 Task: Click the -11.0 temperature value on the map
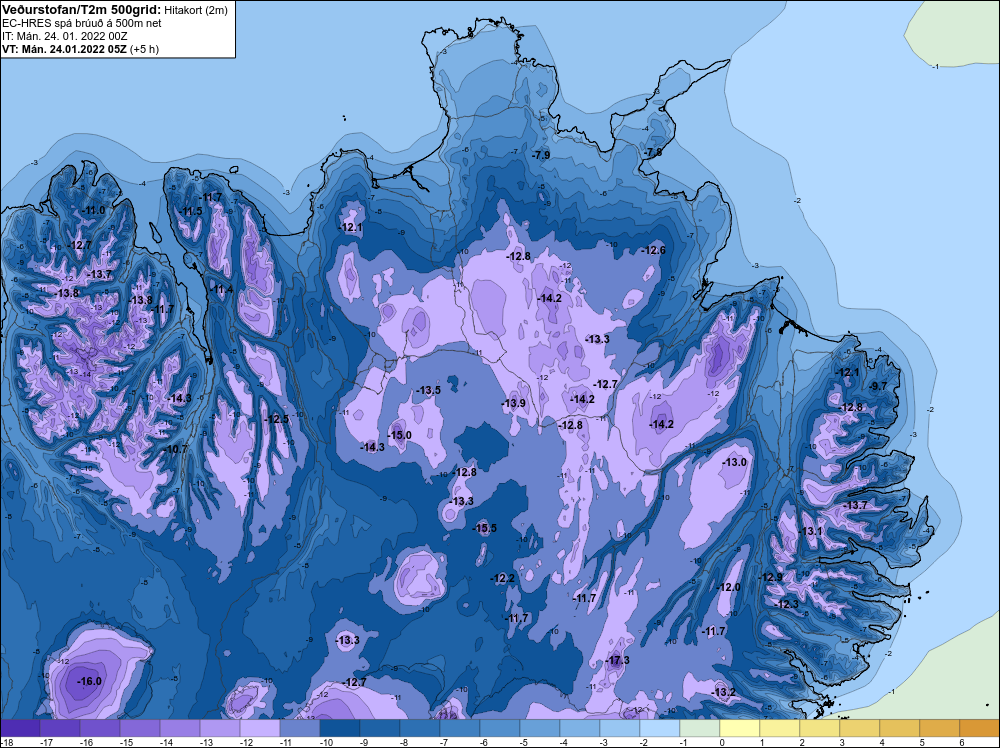tap(94, 210)
